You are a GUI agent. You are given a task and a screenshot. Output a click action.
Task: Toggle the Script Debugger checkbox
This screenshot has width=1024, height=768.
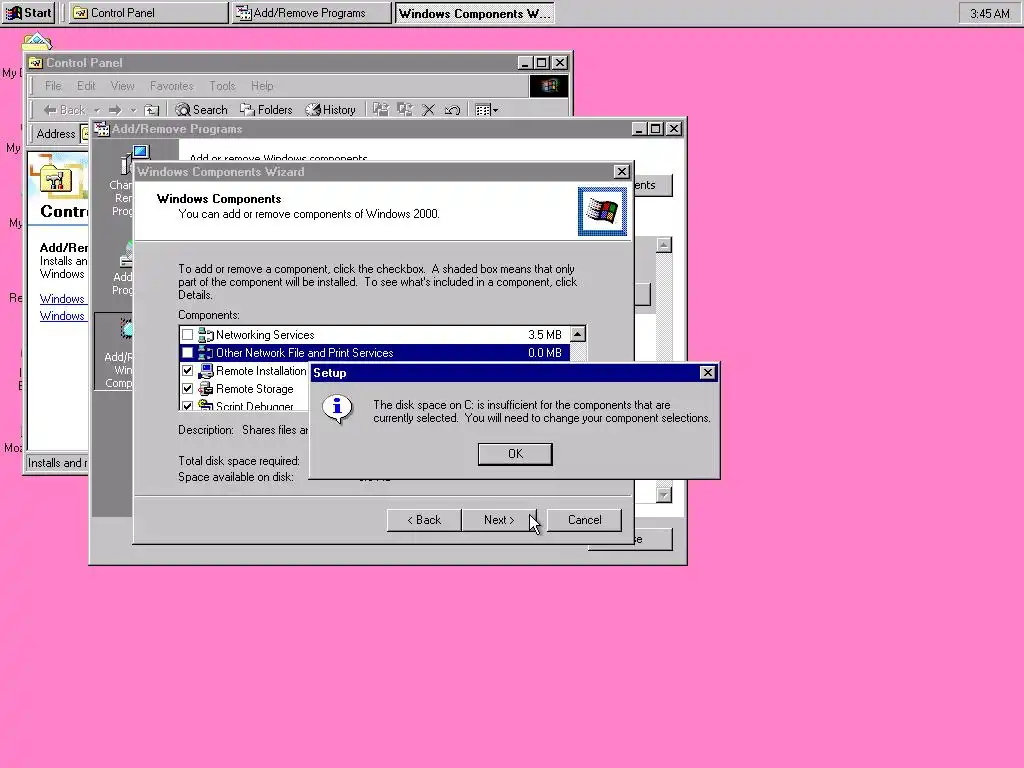187,406
